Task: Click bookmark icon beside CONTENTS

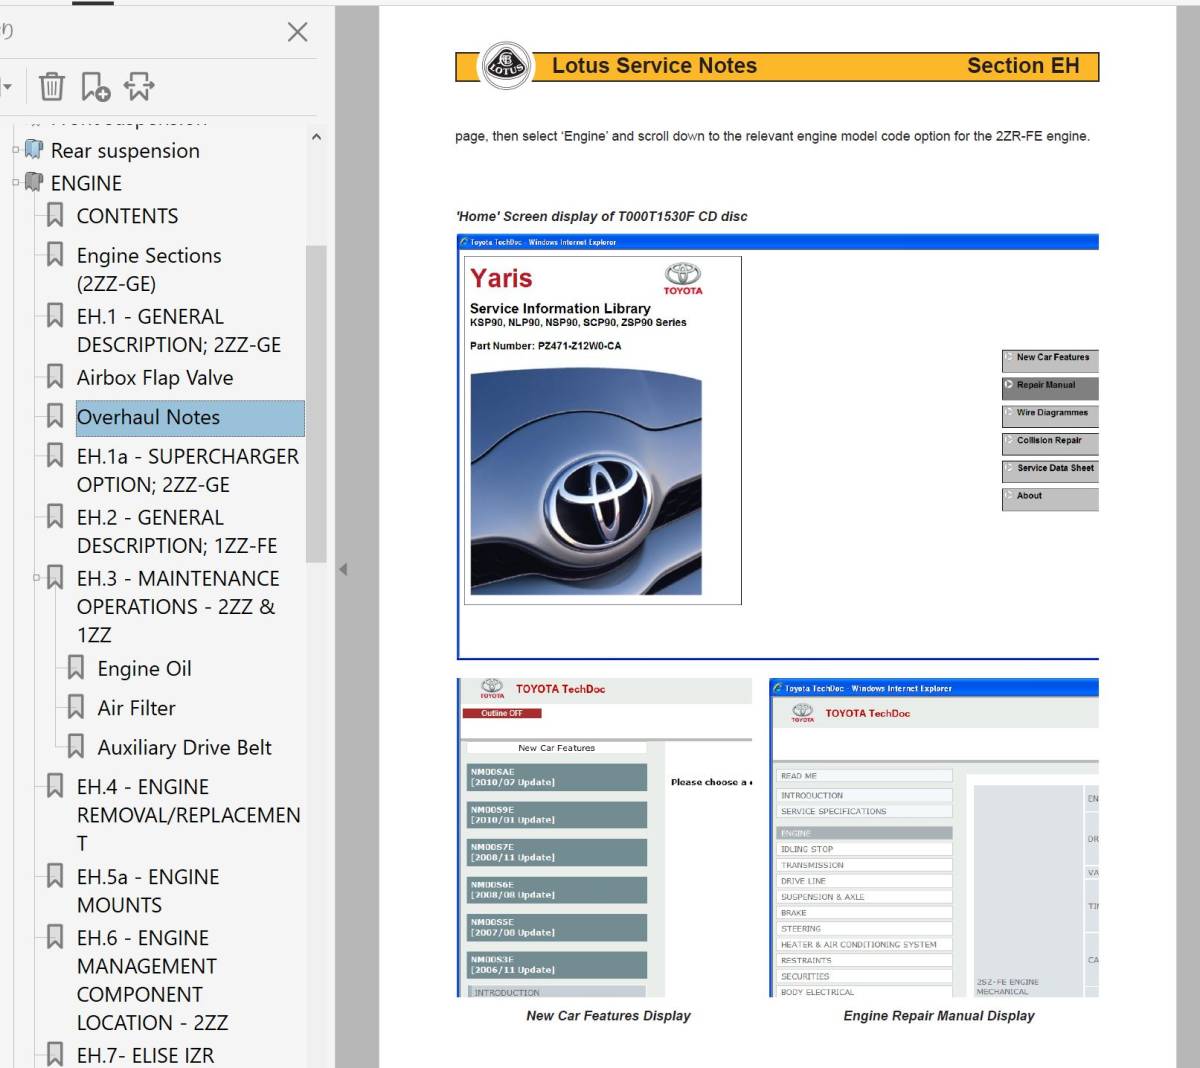Action: pyautogui.click(x=55, y=215)
